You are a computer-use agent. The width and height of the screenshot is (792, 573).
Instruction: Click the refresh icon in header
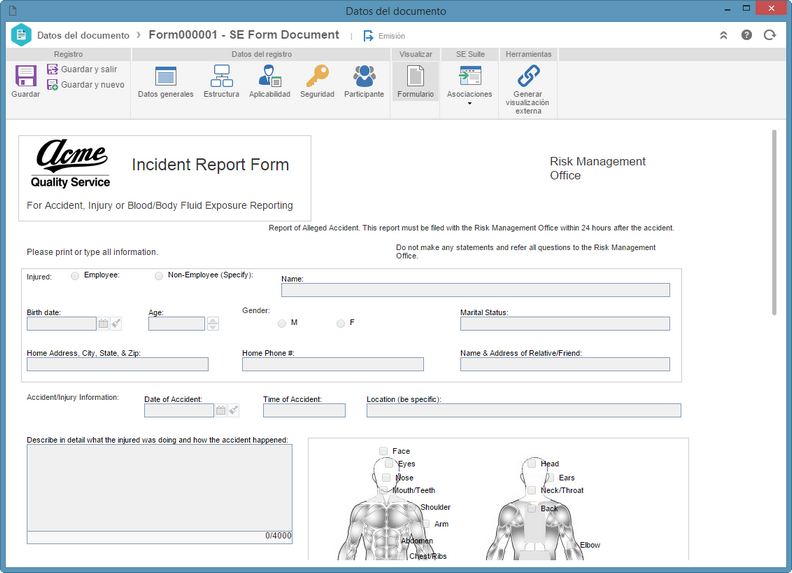tap(770, 35)
